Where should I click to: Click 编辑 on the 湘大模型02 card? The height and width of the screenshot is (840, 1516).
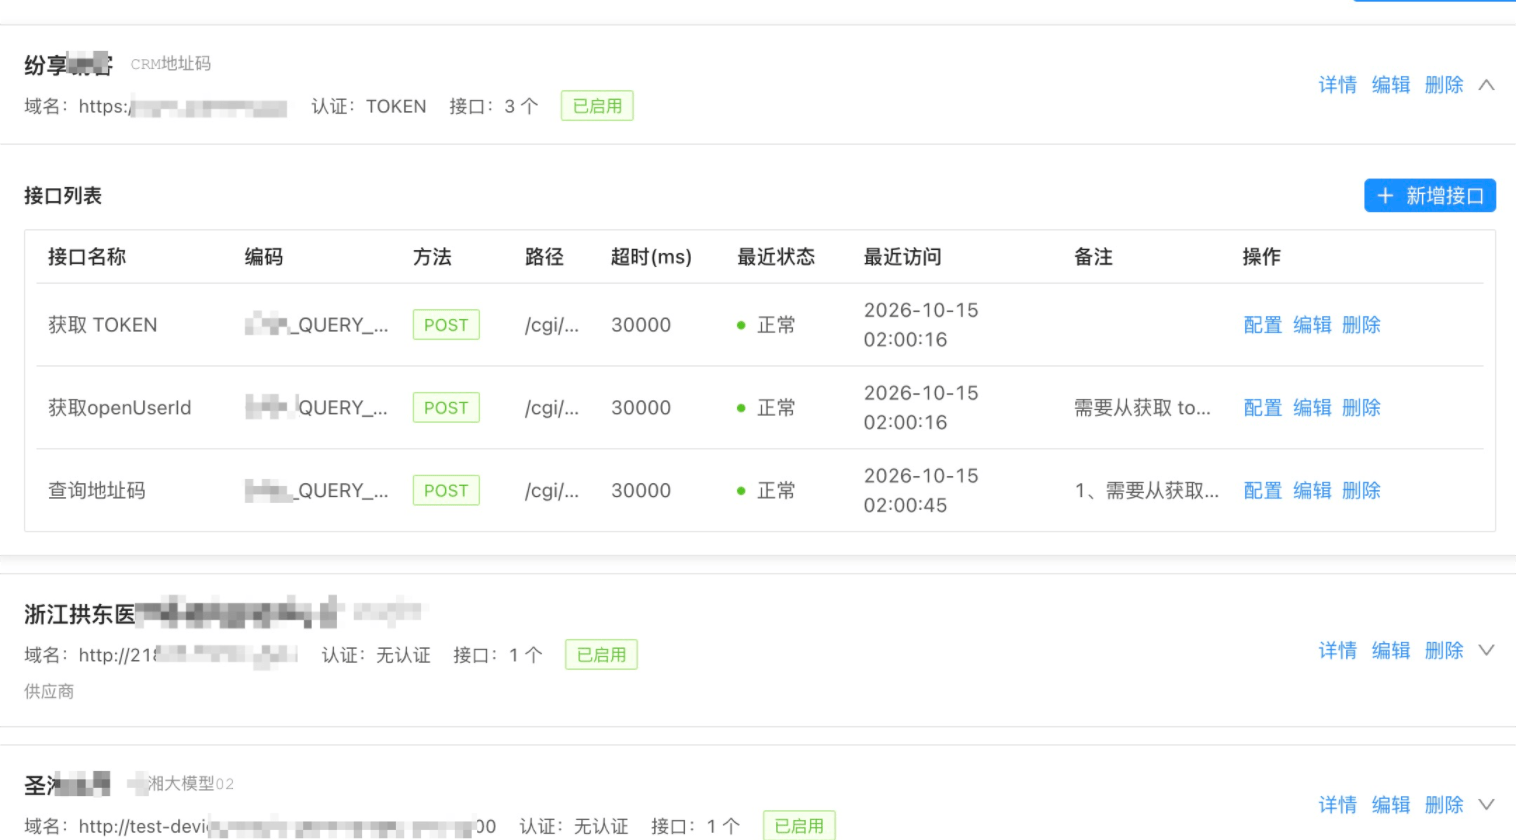[x=1391, y=805]
